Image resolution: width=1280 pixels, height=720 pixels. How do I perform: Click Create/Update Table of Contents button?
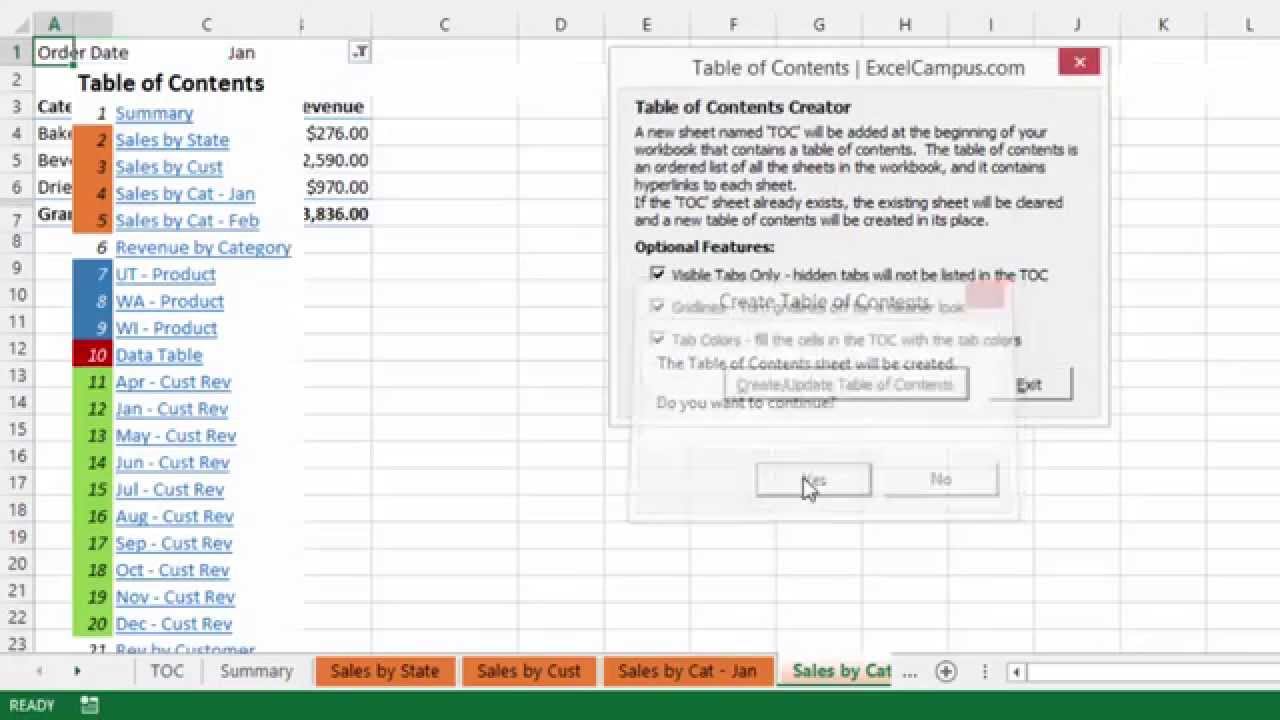(846, 384)
